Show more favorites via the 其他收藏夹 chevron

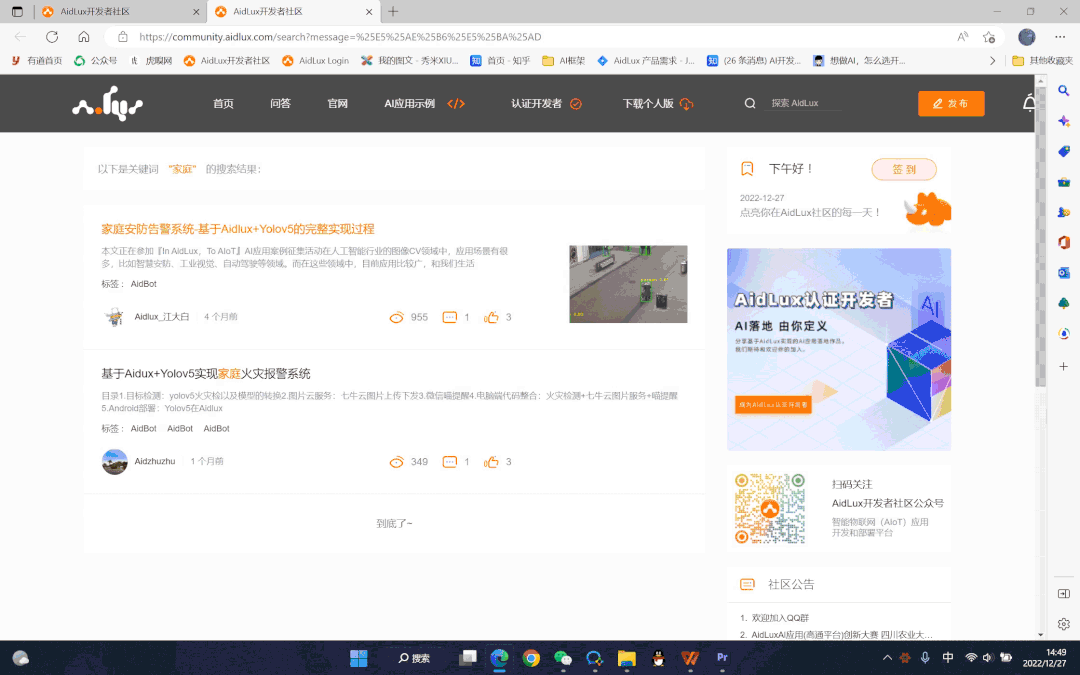992,59
